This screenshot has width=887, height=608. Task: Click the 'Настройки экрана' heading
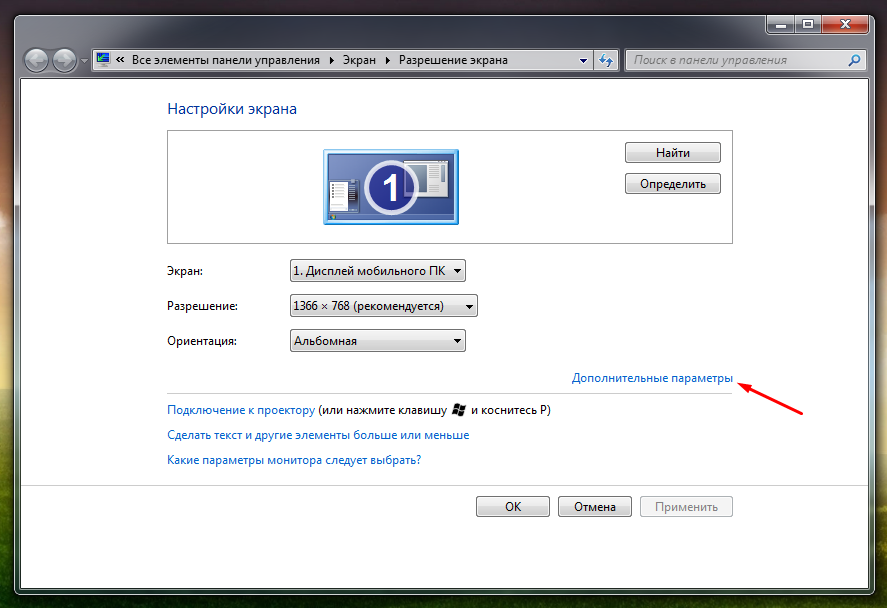pyautogui.click(x=232, y=109)
